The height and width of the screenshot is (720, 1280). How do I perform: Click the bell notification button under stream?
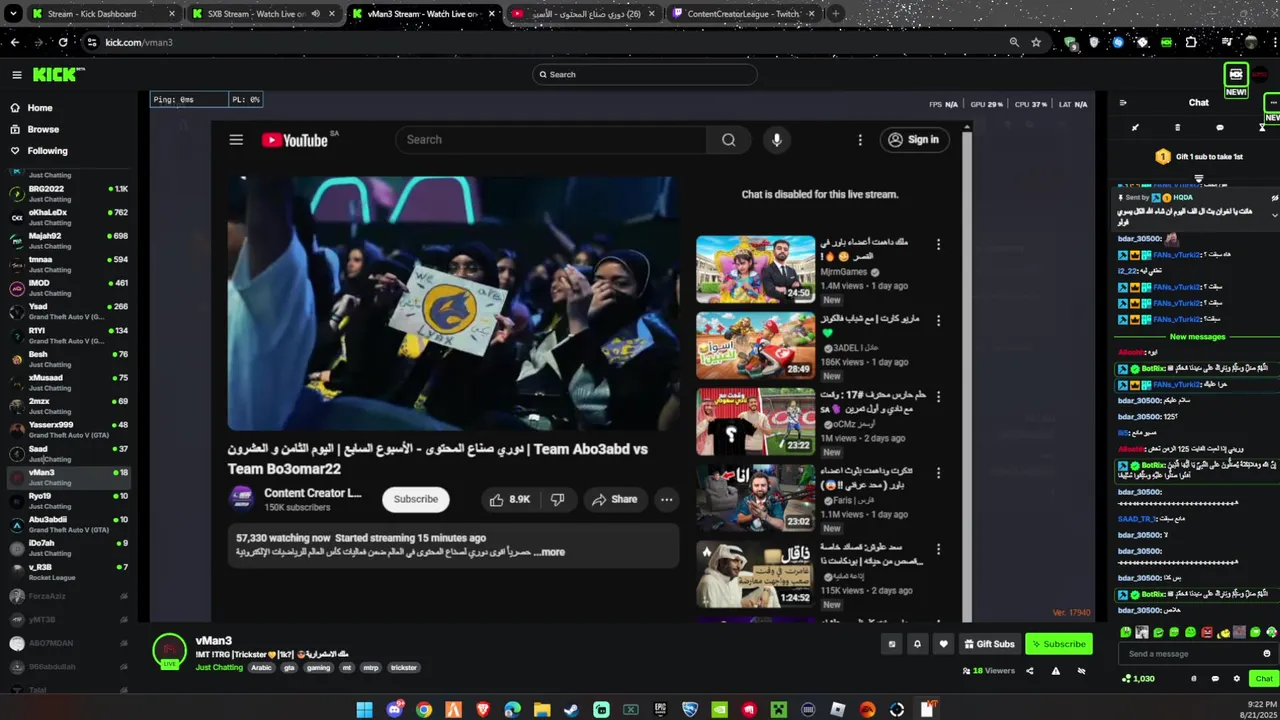coord(917,644)
